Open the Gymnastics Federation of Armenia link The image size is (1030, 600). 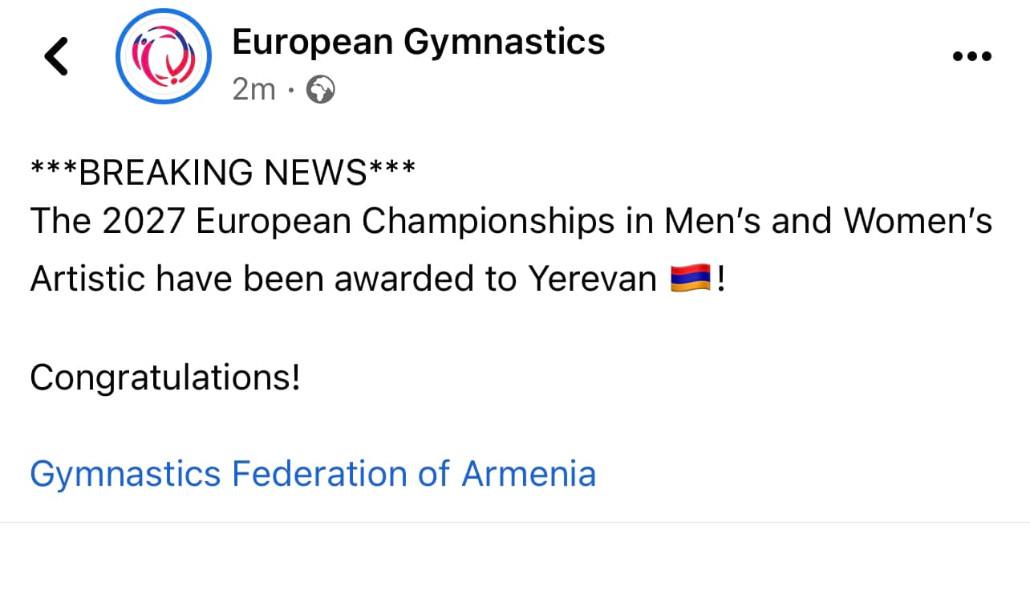tap(313, 473)
